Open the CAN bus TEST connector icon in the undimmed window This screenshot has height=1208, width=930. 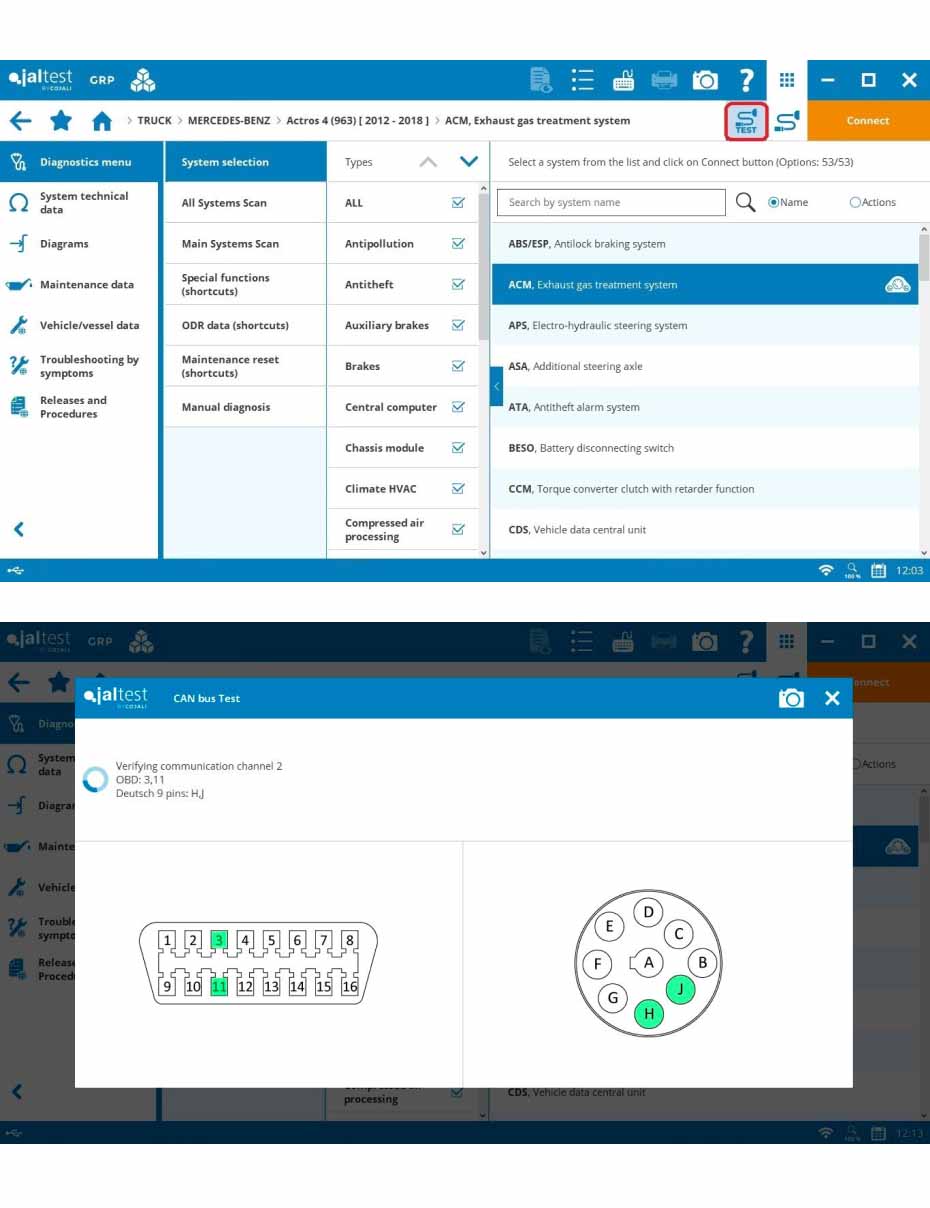[746, 121]
